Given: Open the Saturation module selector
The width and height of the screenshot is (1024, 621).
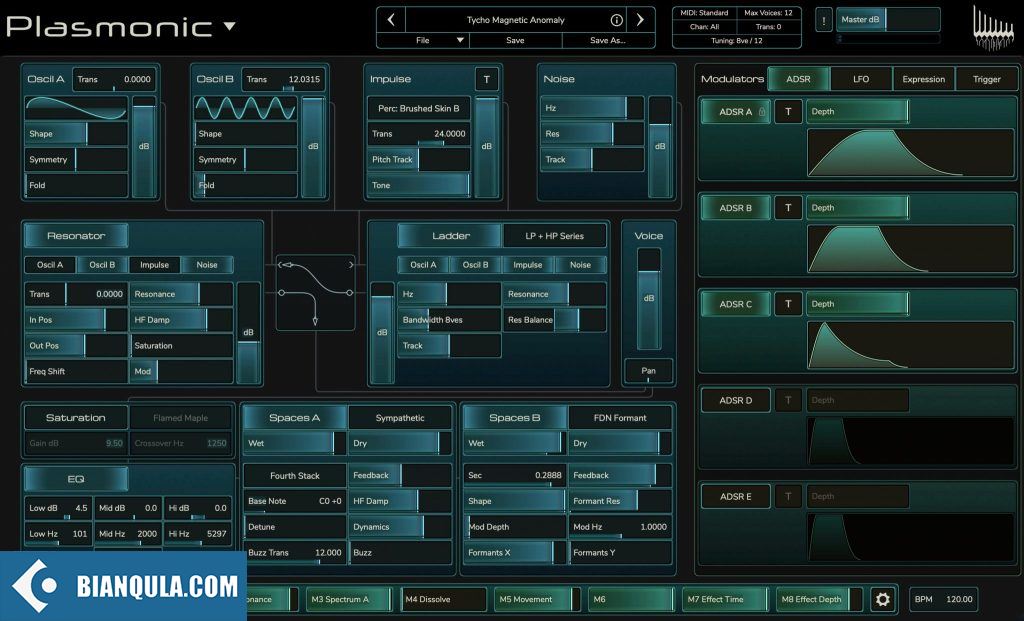Looking at the screenshot, I should tap(76, 417).
